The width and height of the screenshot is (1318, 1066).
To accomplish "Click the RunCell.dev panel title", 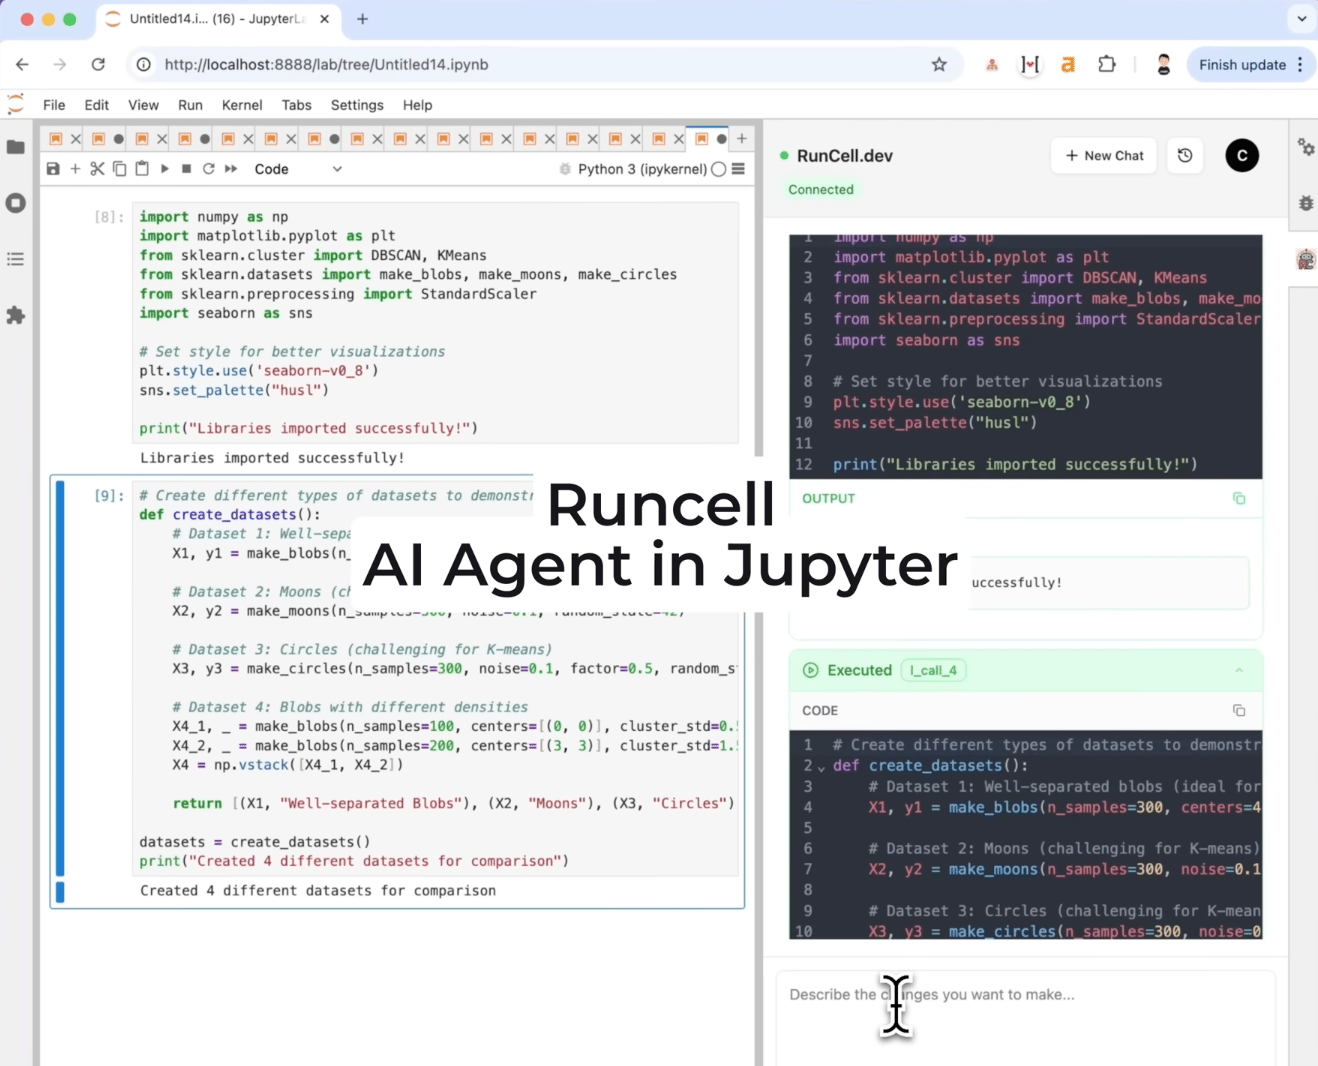I will pos(844,156).
